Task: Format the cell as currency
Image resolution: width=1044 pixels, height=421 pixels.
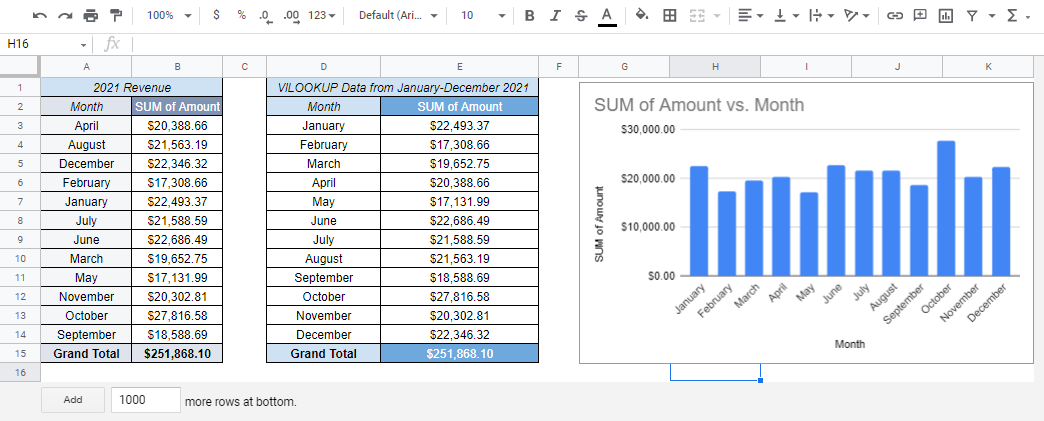Action: [217, 16]
